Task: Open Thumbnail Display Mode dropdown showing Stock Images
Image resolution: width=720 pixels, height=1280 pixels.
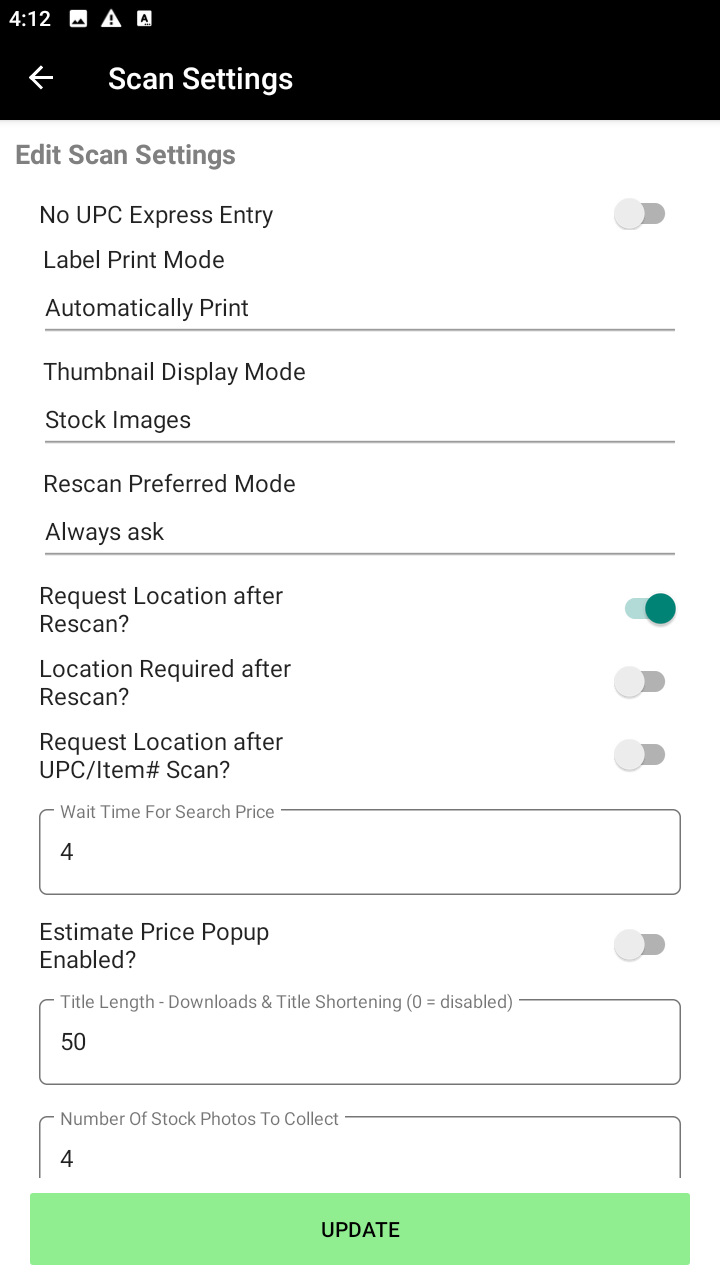Action: pyautogui.click(x=360, y=420)
